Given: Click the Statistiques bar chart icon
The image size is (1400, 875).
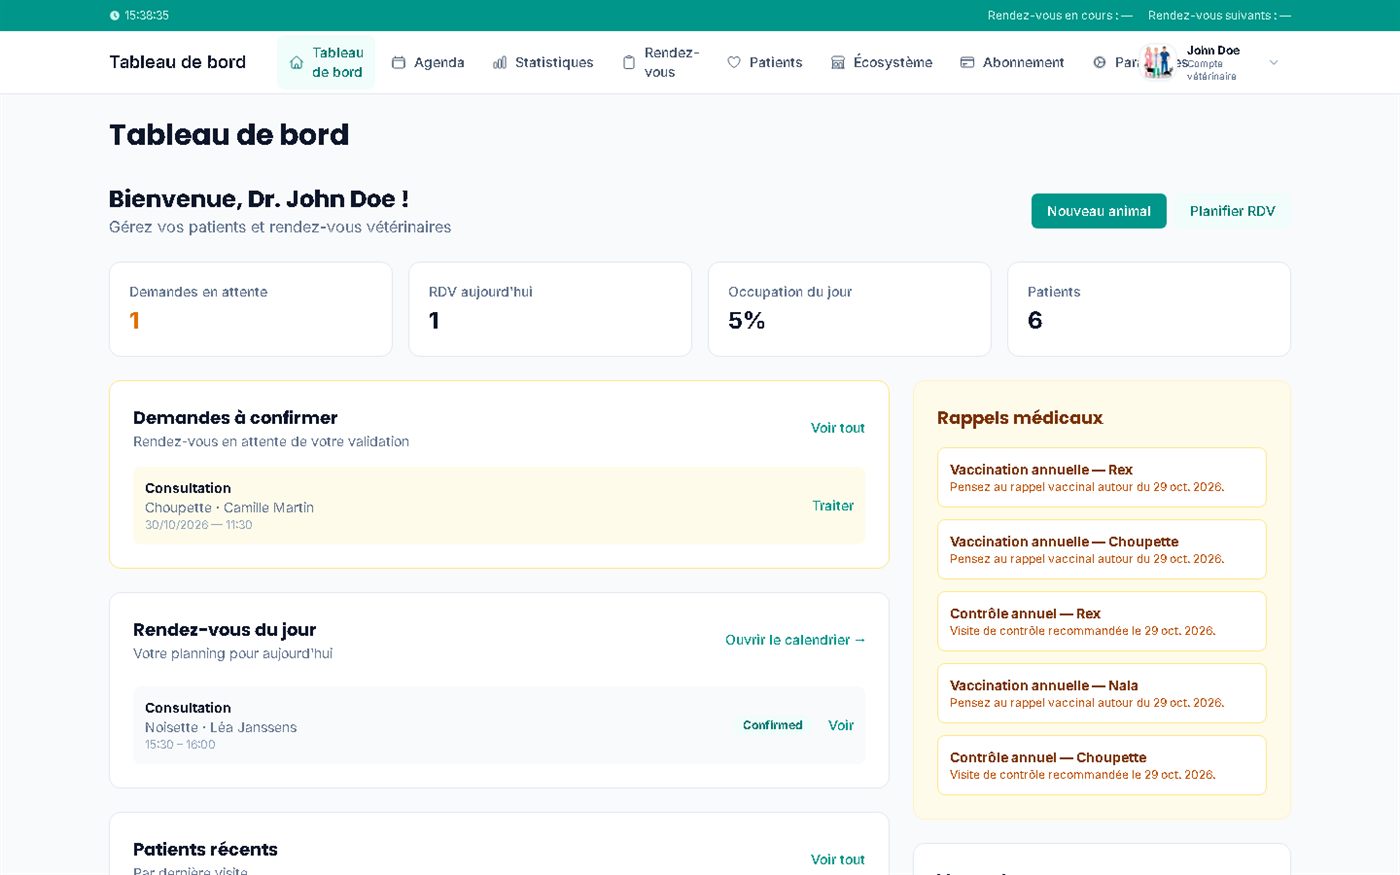Looking at the screenshot, I should coord(499,62).
